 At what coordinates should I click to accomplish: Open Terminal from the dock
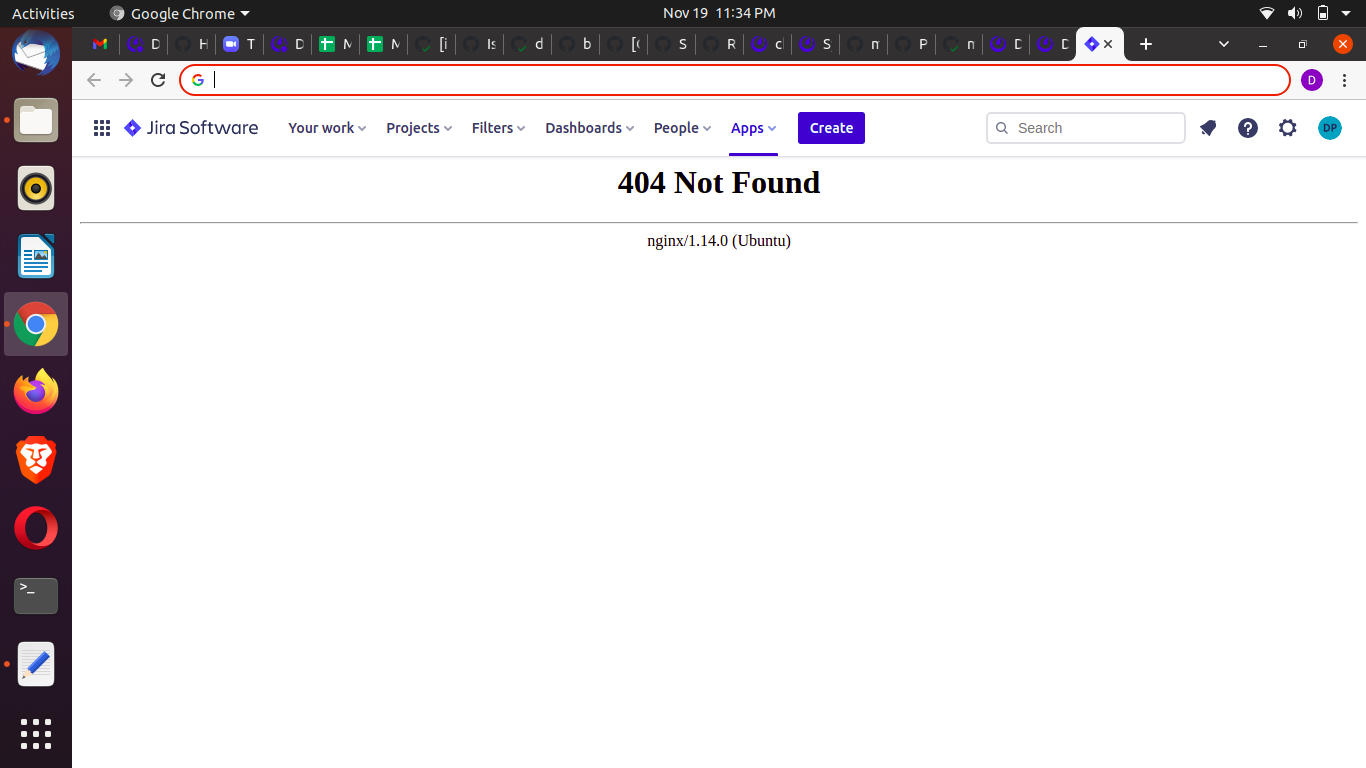(x=36, y=596)
